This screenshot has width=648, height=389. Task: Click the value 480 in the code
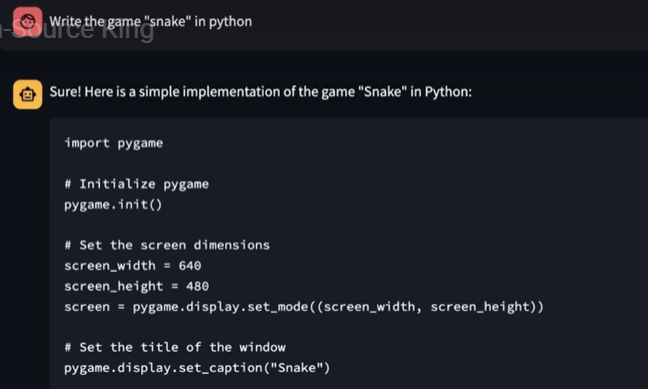198,286
